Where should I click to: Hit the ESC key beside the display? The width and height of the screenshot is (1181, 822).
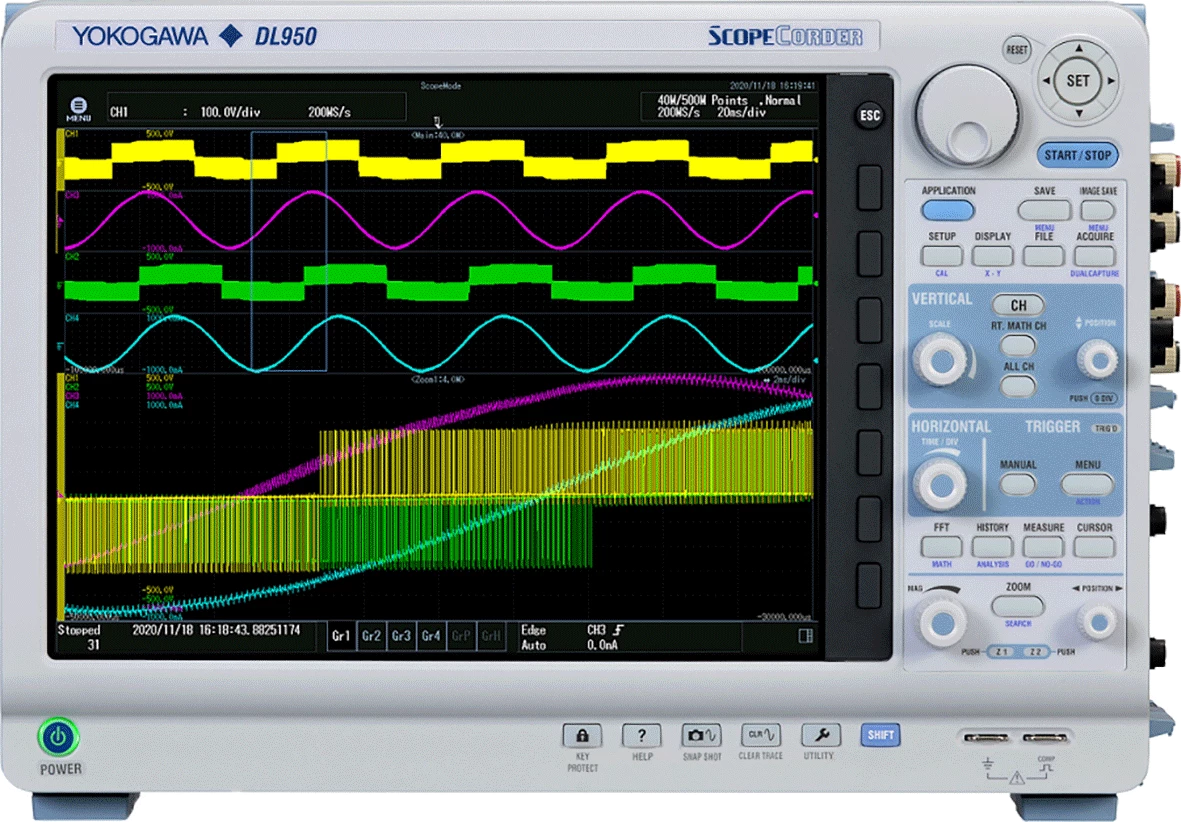[870, 115]
